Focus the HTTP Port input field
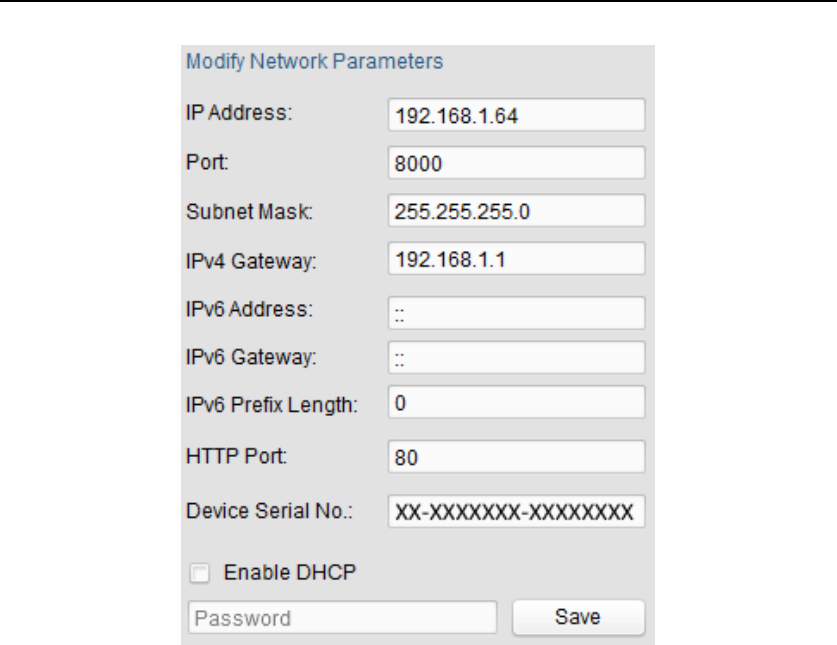The height and width of the screenshot is (645, 837). 516,458
